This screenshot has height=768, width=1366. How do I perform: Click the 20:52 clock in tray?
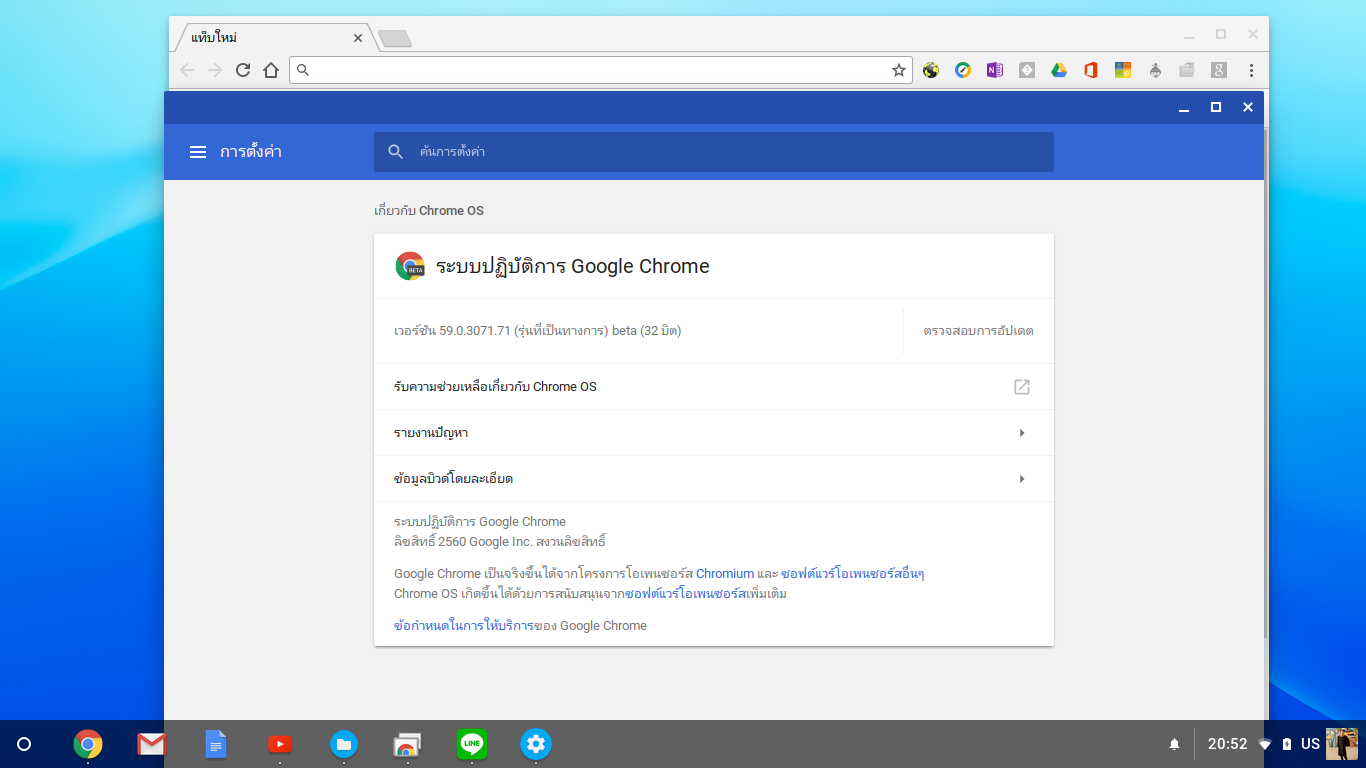tap(1228, 744)
